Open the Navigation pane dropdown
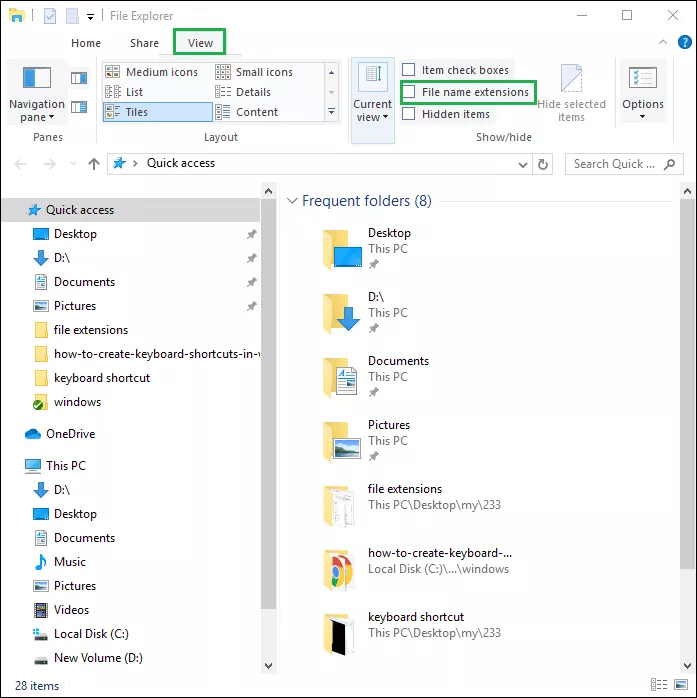Image resolution: width=697 pixels, height=698 pixels. pyautogui.click(x=37, y=93)
